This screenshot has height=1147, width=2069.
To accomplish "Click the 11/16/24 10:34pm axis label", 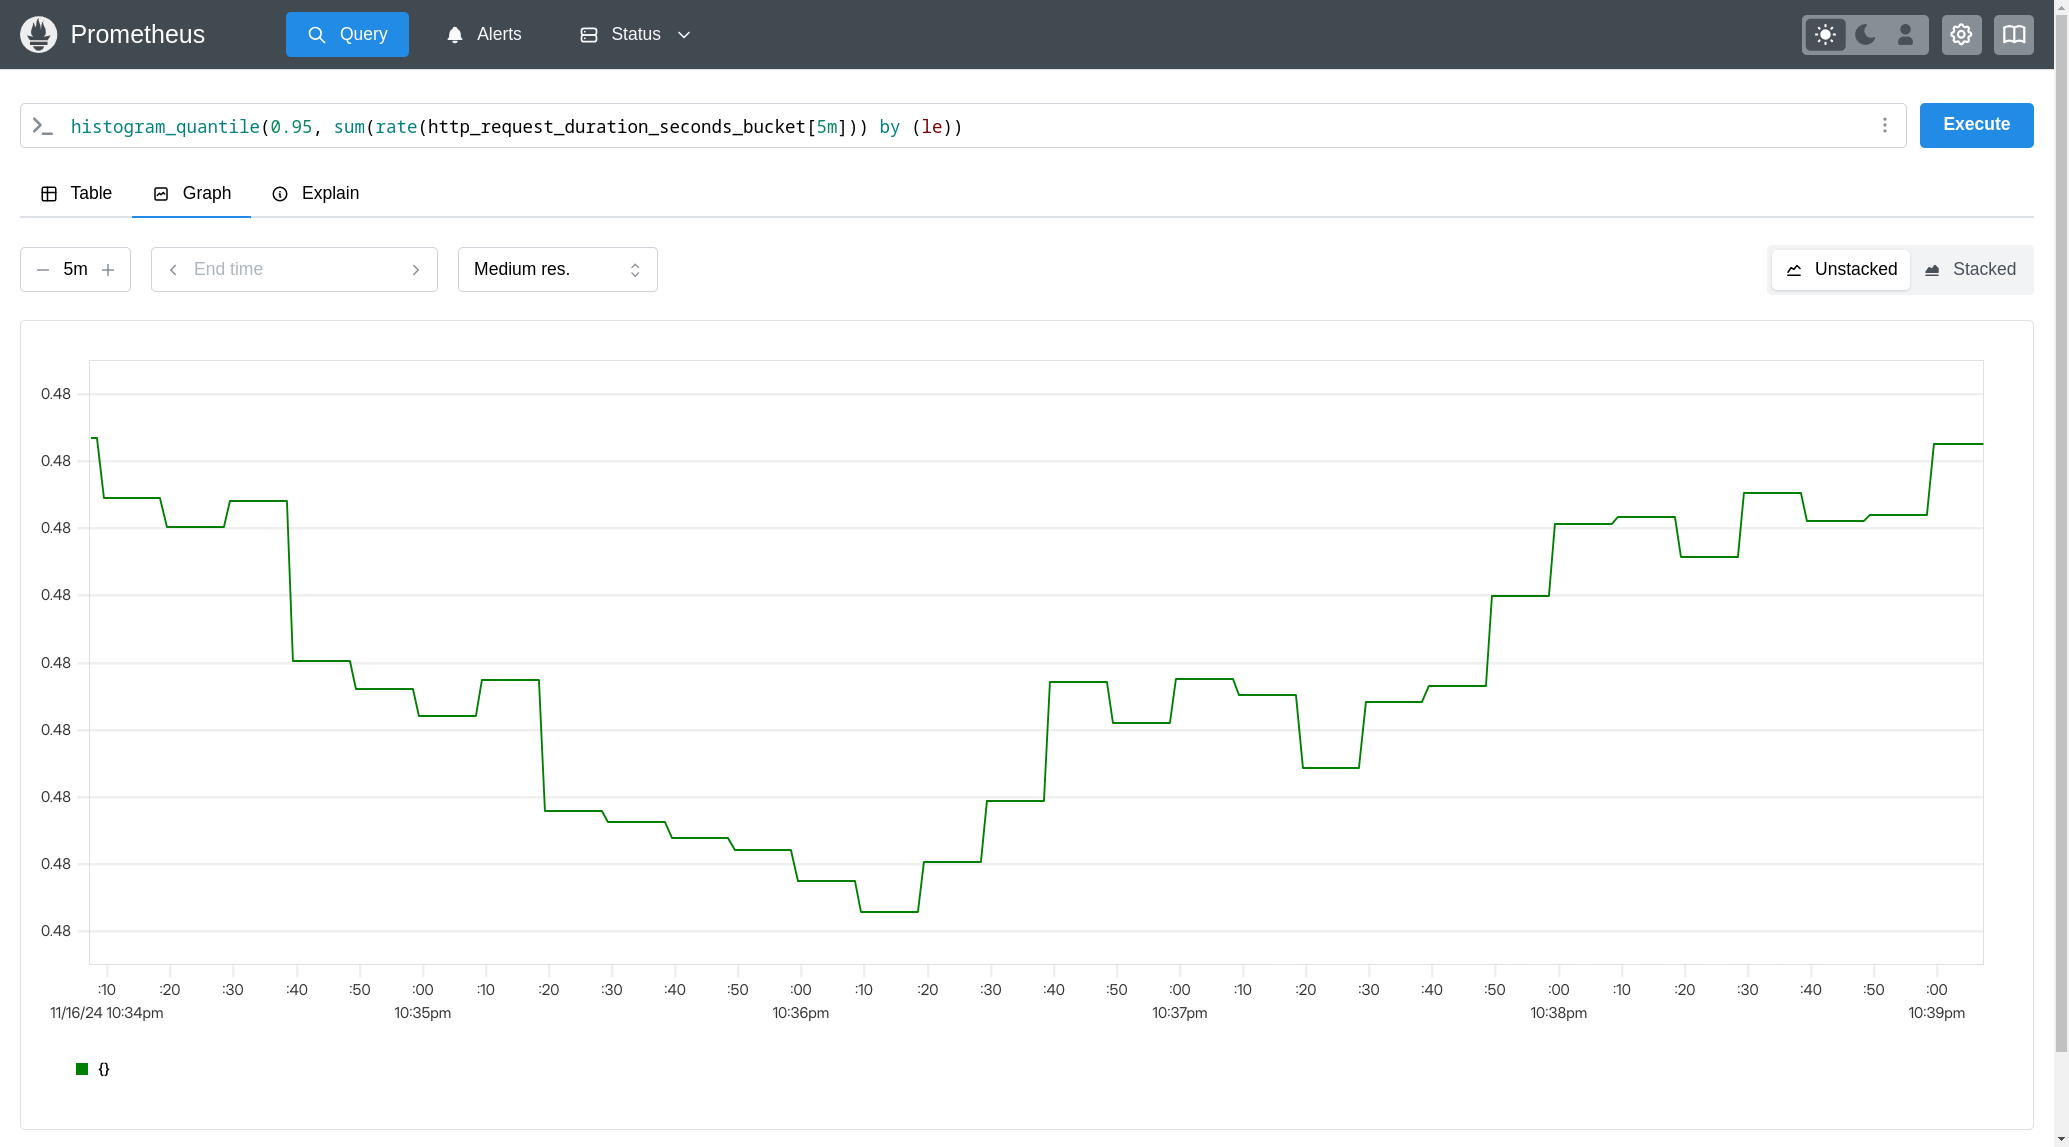I will [x=107, y=1013].
